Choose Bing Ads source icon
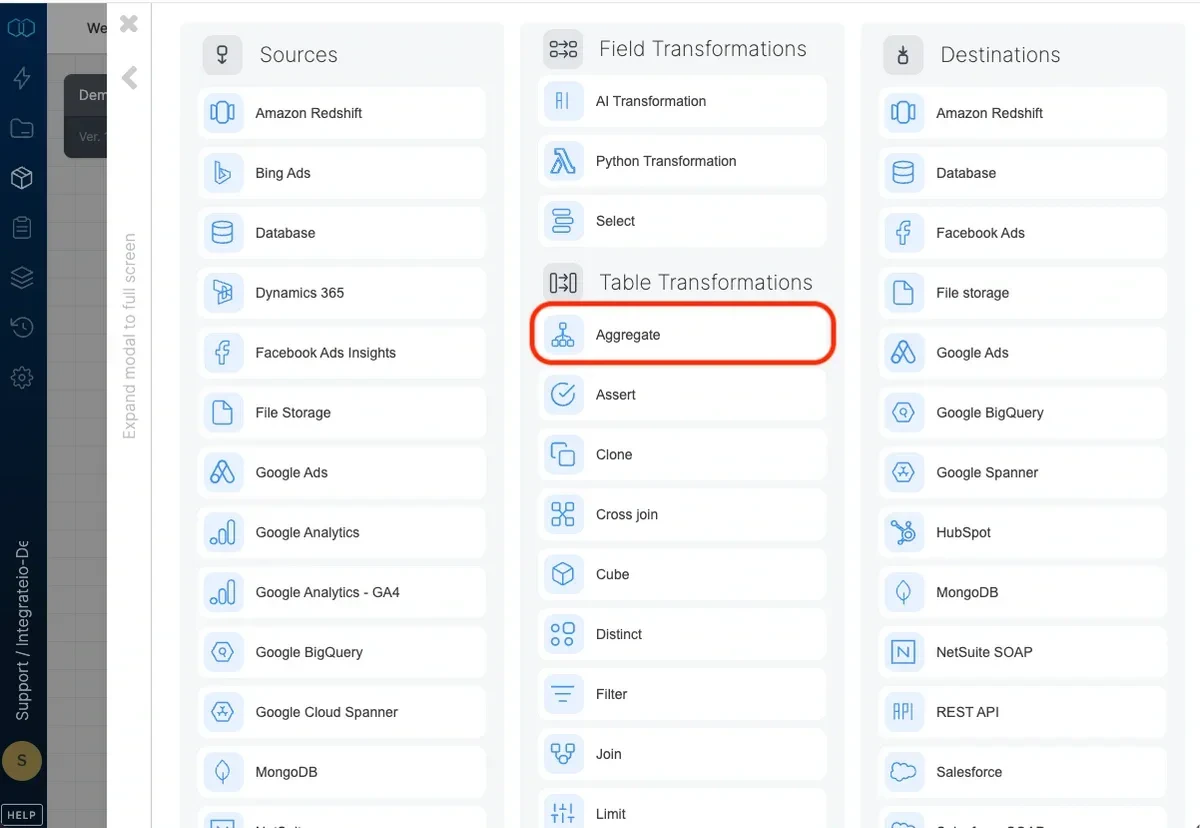This screenshot has width=1200, height=828. point(222,173)
